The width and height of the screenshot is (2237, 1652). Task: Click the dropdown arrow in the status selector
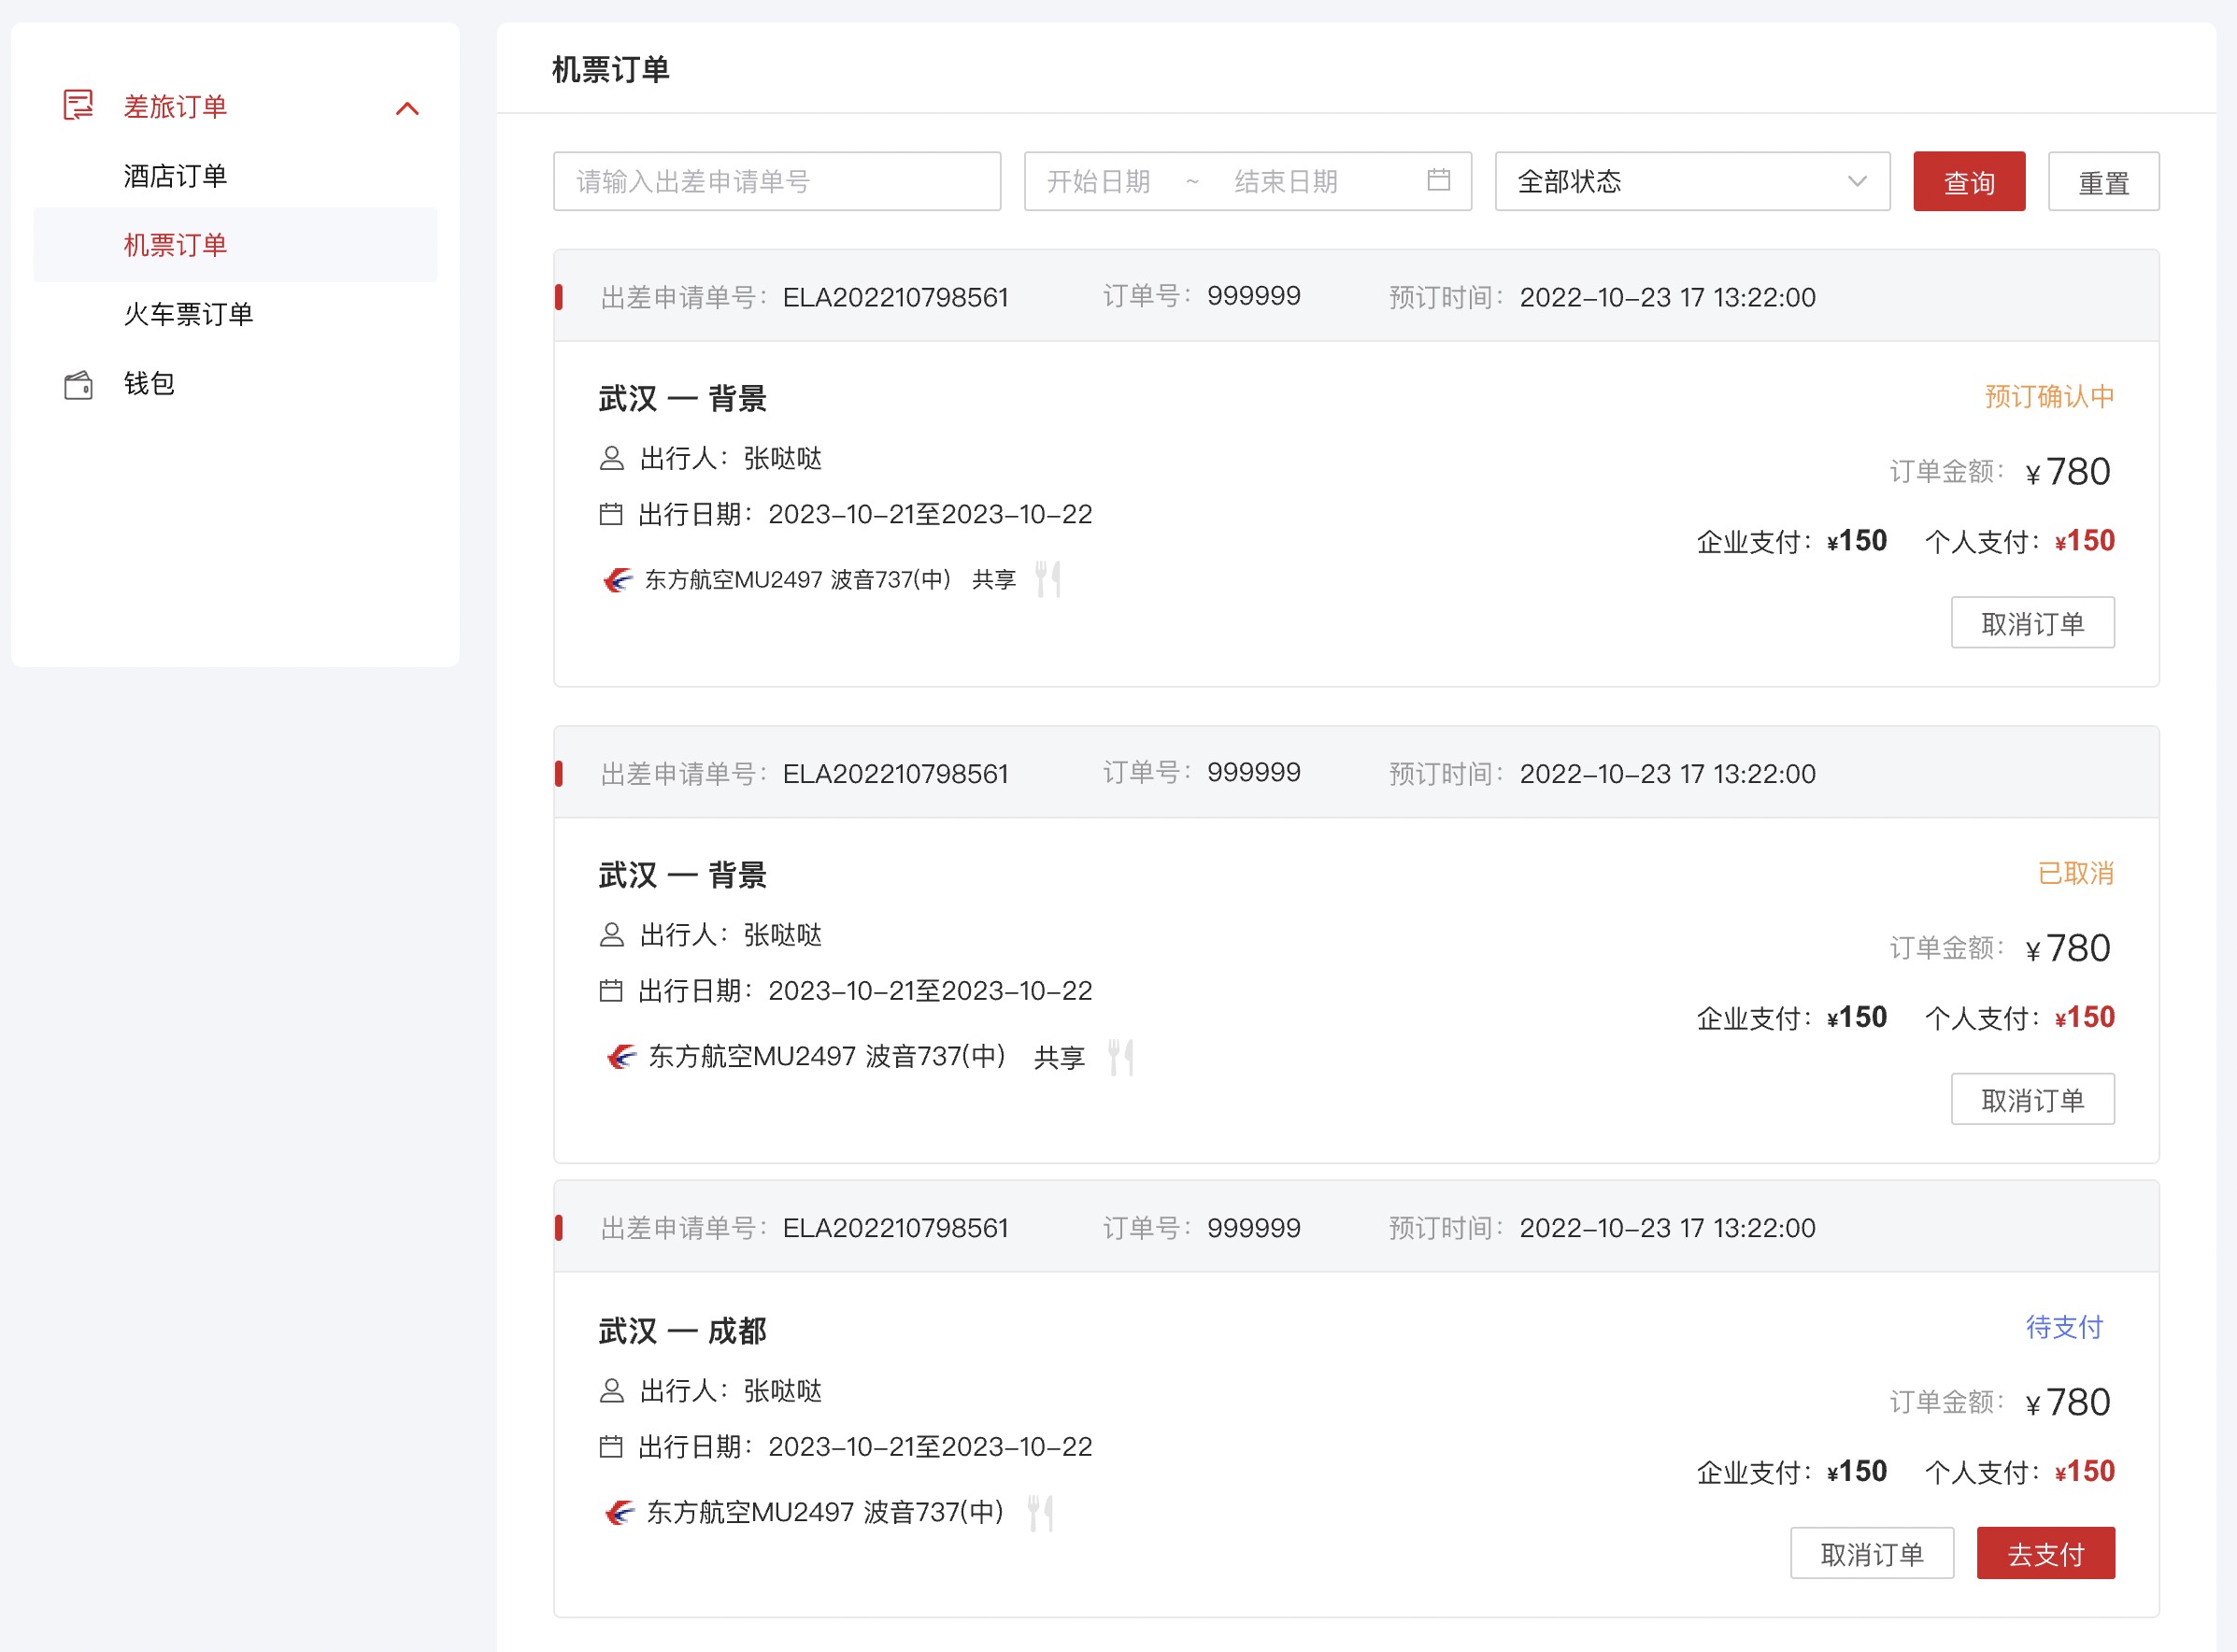click(x=1857, y=181)
